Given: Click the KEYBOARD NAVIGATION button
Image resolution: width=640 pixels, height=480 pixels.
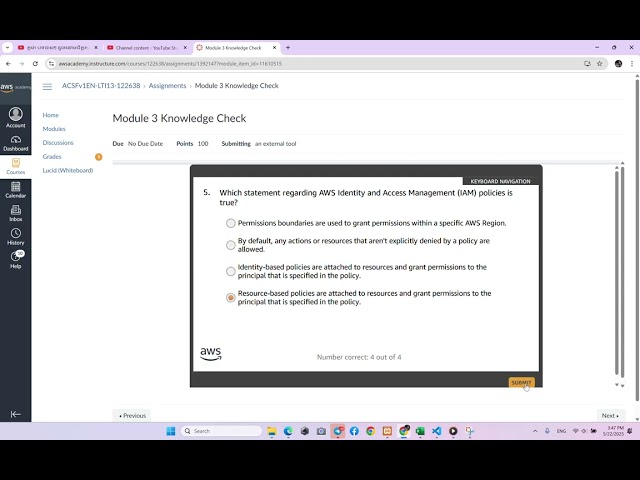Looking at the screenshot, I should (x=500, y=181).
